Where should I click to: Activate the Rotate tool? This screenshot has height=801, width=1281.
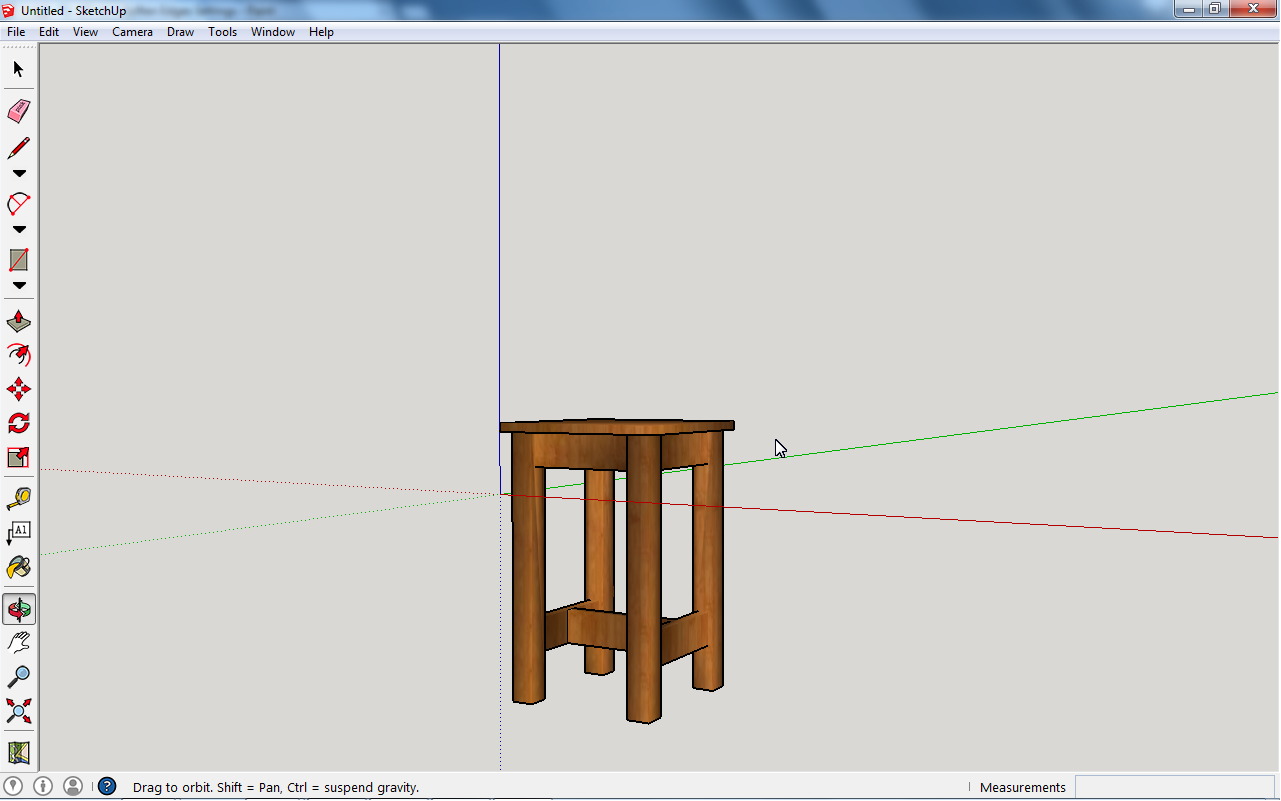coord(18,422)
